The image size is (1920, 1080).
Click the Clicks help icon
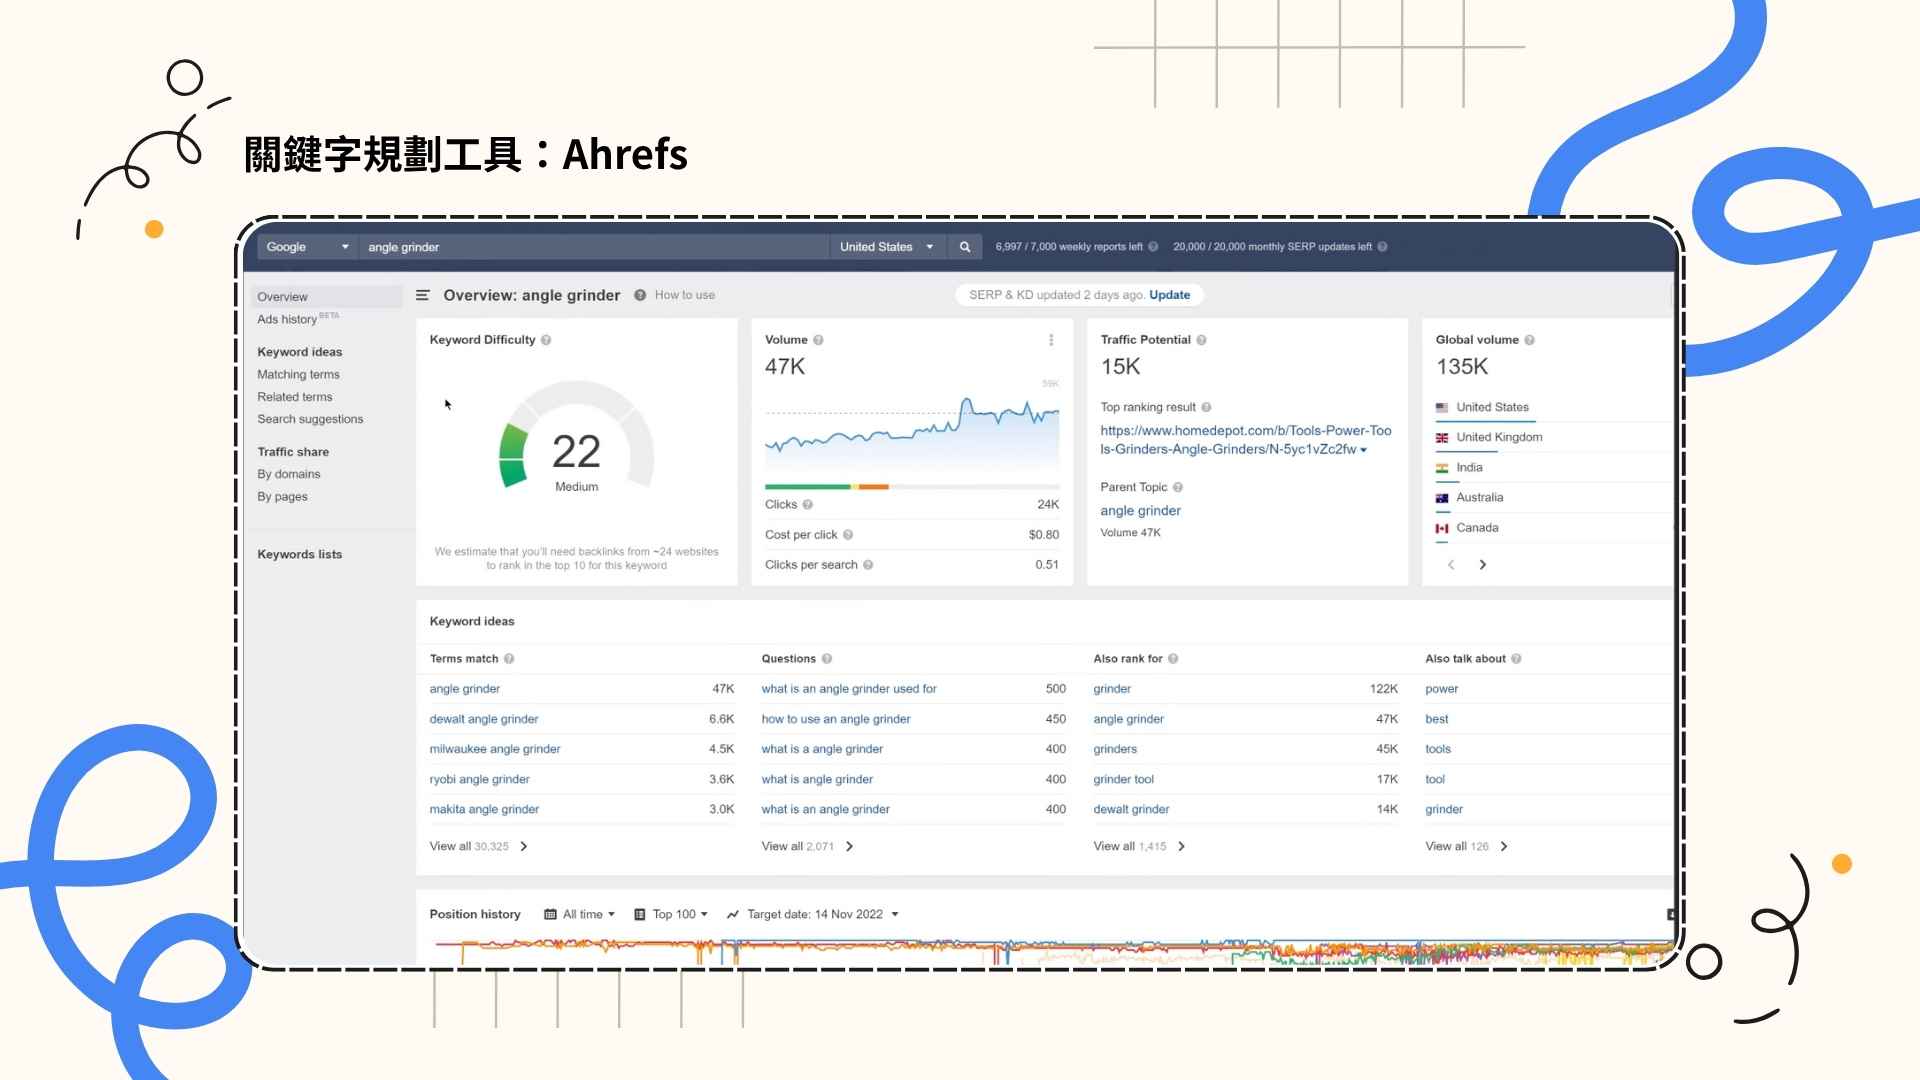tap(807, 505)
